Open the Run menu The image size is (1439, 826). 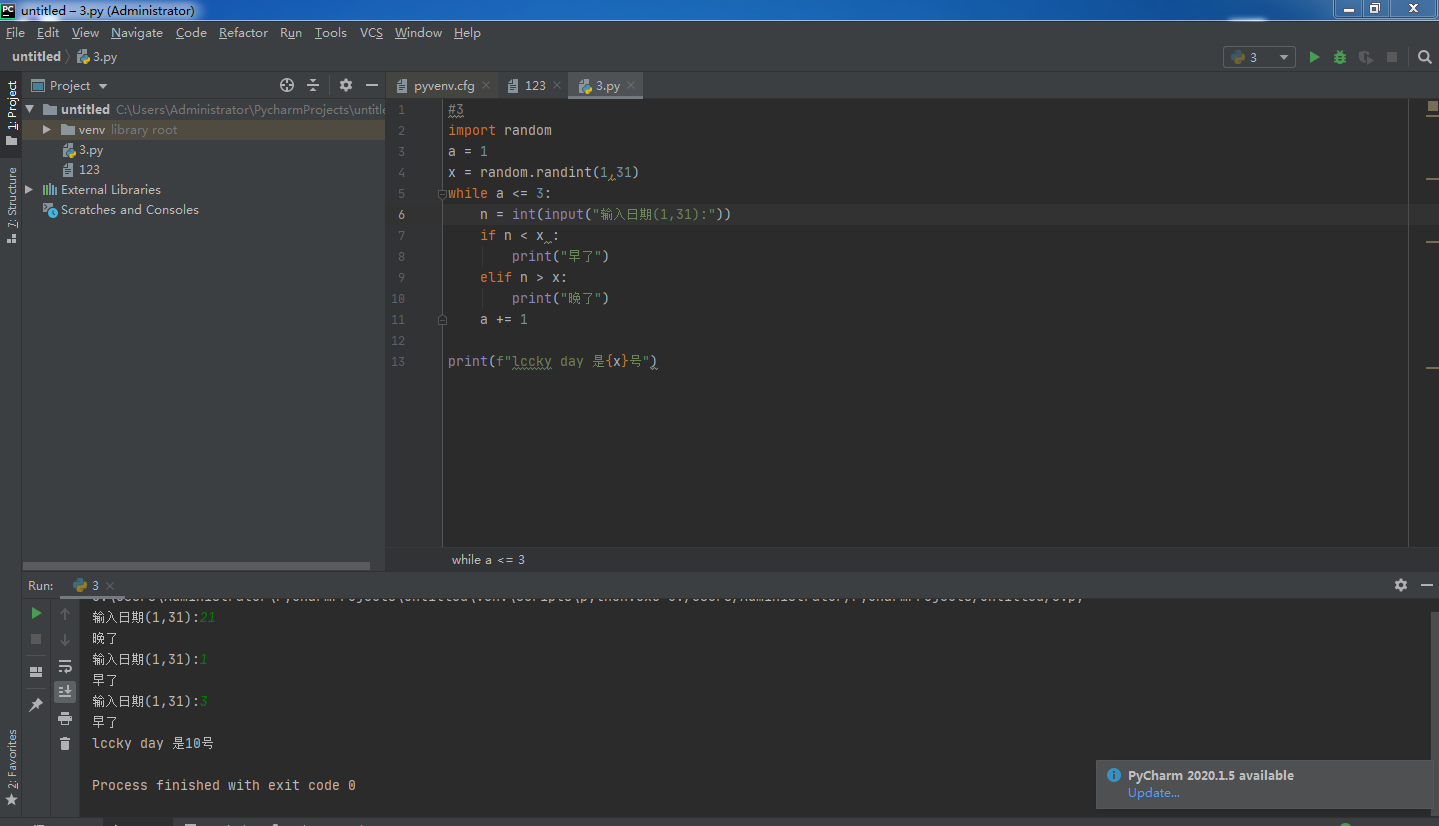coord(291,33)
